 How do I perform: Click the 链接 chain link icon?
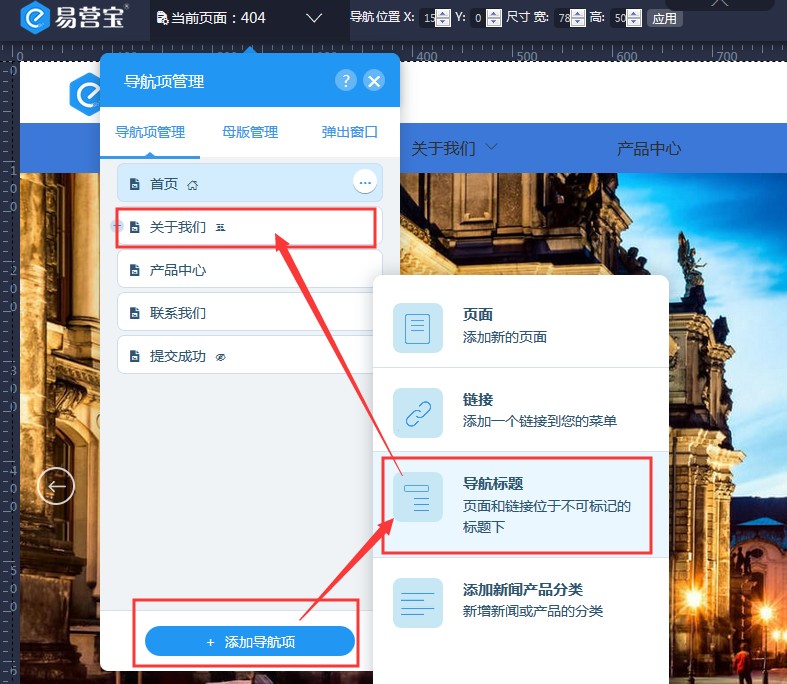[x=417, y=413]
